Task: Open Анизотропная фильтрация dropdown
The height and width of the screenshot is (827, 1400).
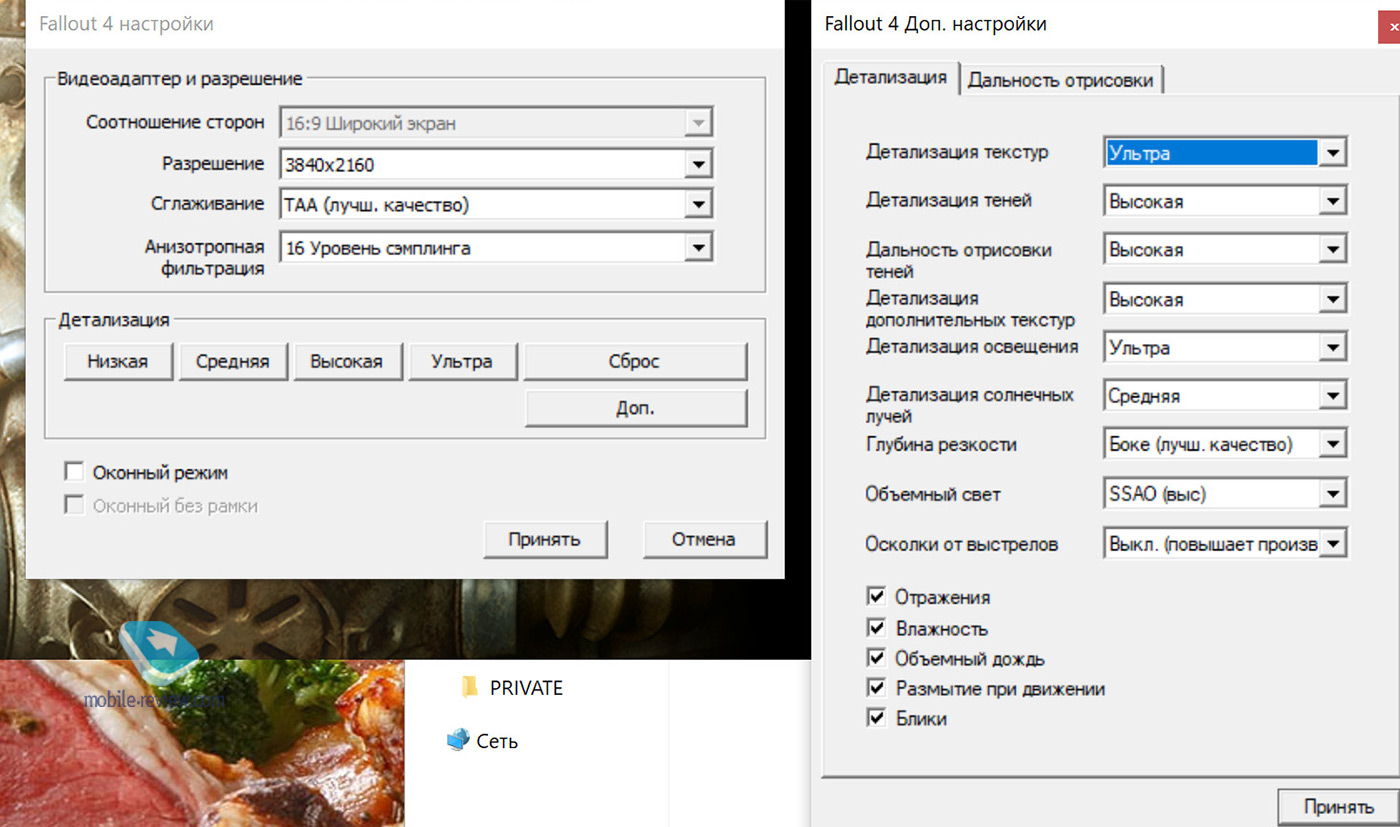Action: pyautogui.click(x=698, y=248)
